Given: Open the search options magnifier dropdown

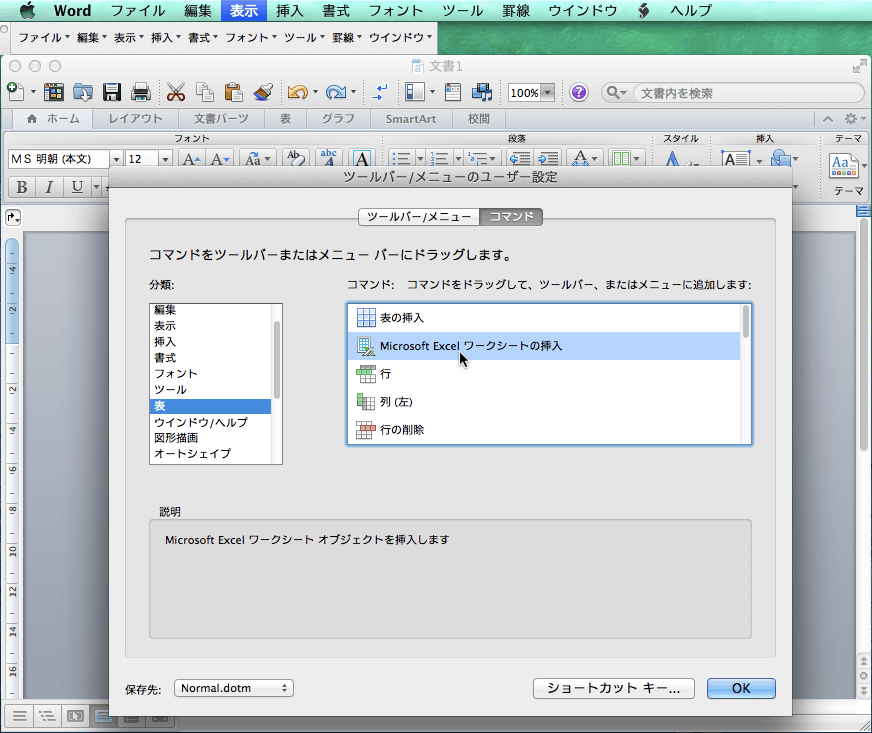Looking at the screenshot, I should (616, 92).
